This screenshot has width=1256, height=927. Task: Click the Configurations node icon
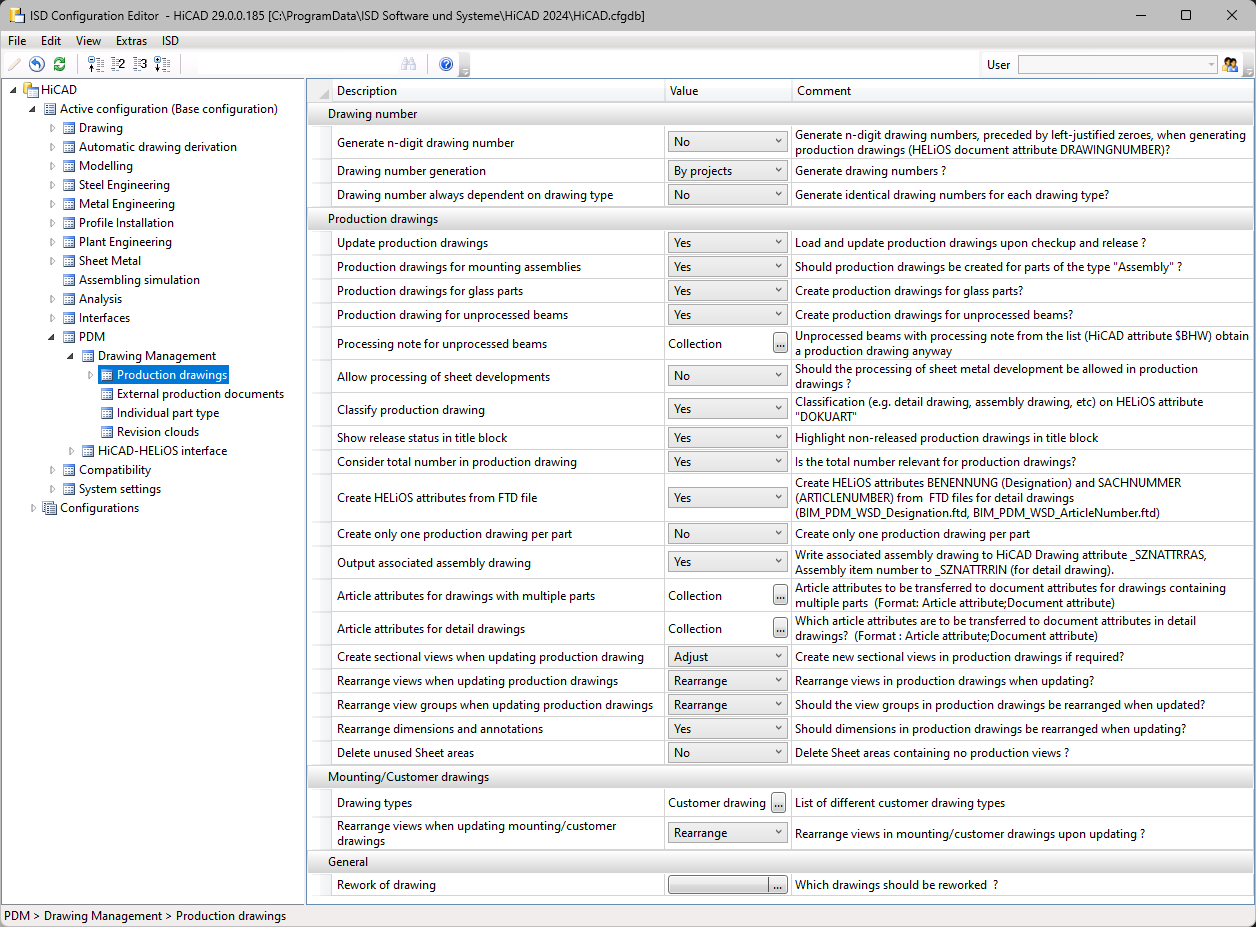[50, 508]
